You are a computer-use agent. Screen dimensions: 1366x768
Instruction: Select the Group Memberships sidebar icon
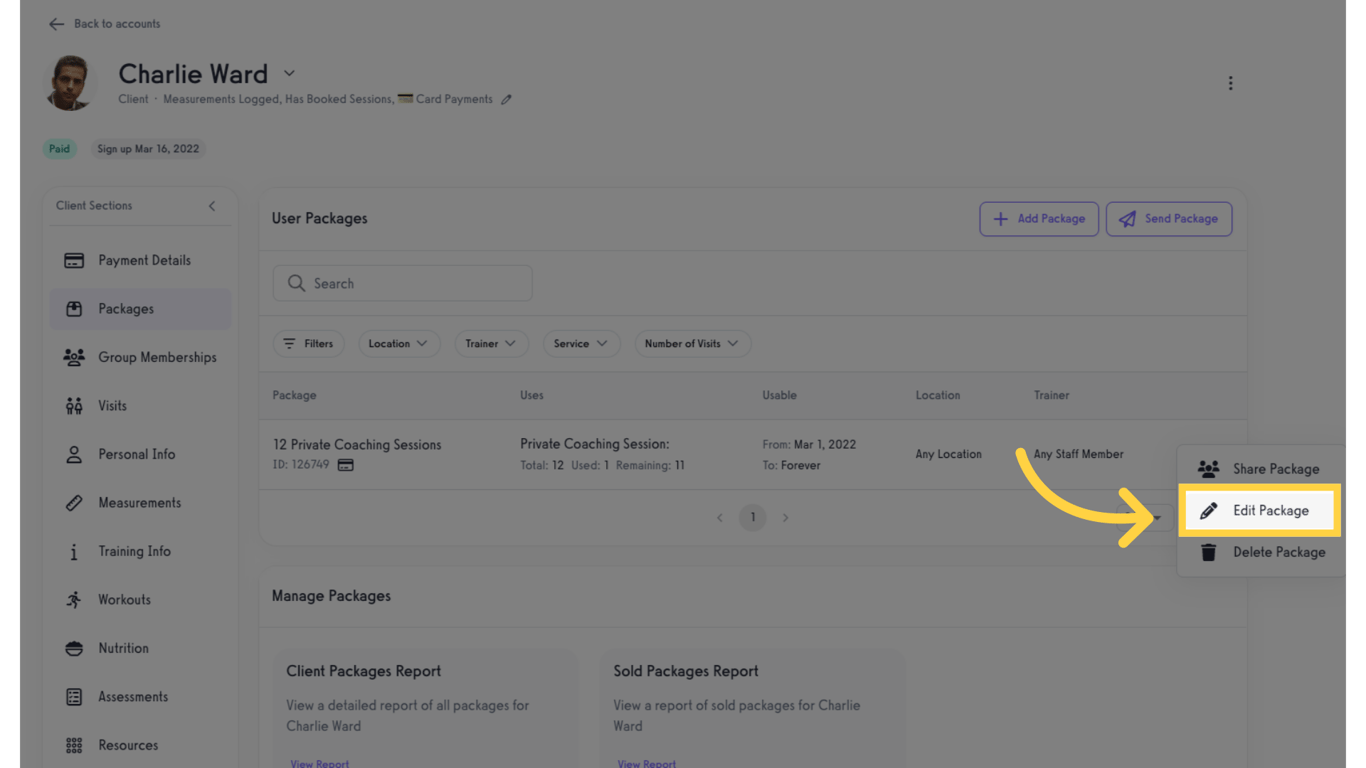tap(74, 357)
